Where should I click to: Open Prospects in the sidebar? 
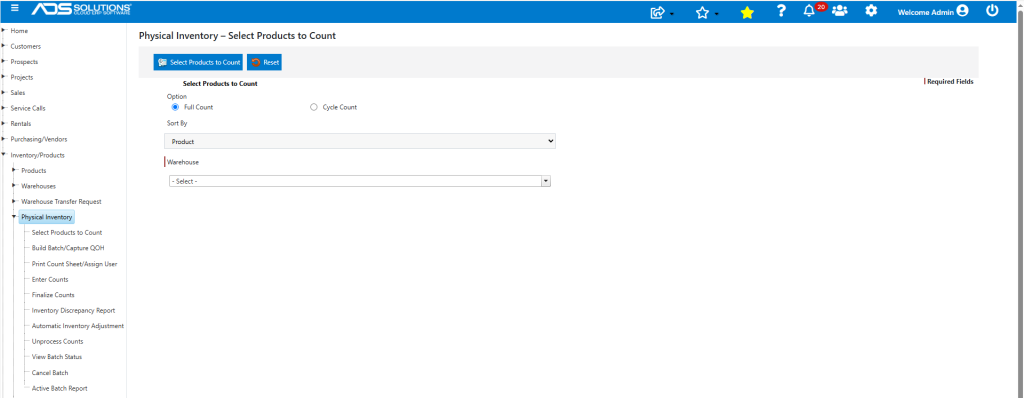coord(24,61)
